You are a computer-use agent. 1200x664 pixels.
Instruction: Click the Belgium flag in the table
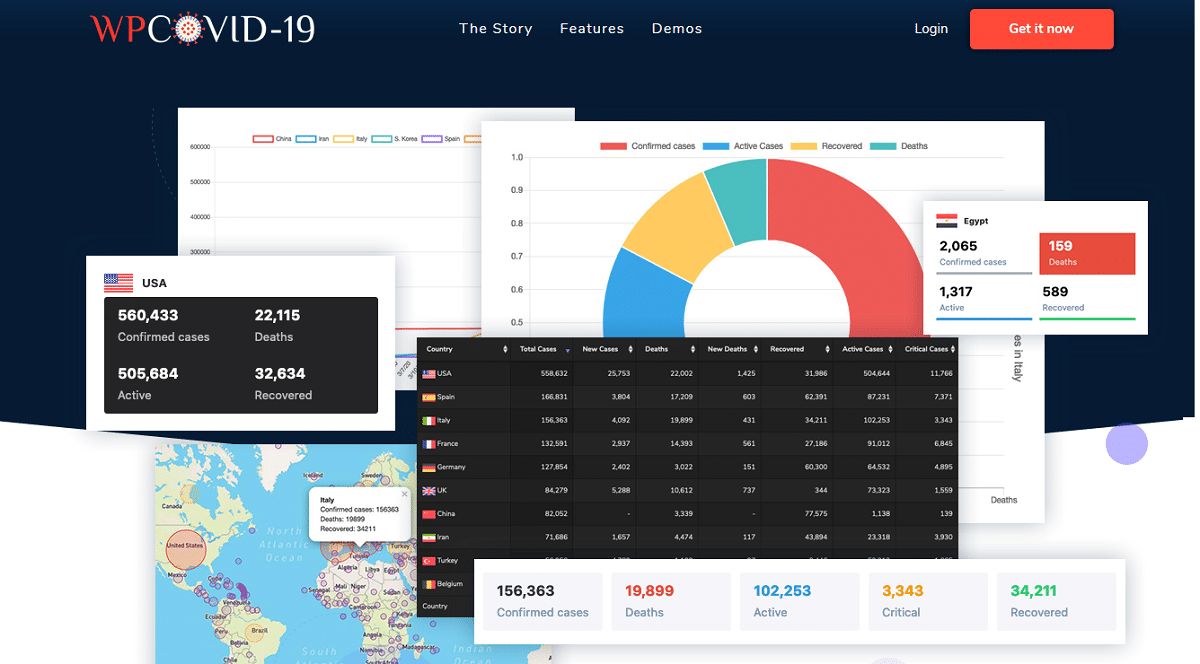tap(429, 584)
